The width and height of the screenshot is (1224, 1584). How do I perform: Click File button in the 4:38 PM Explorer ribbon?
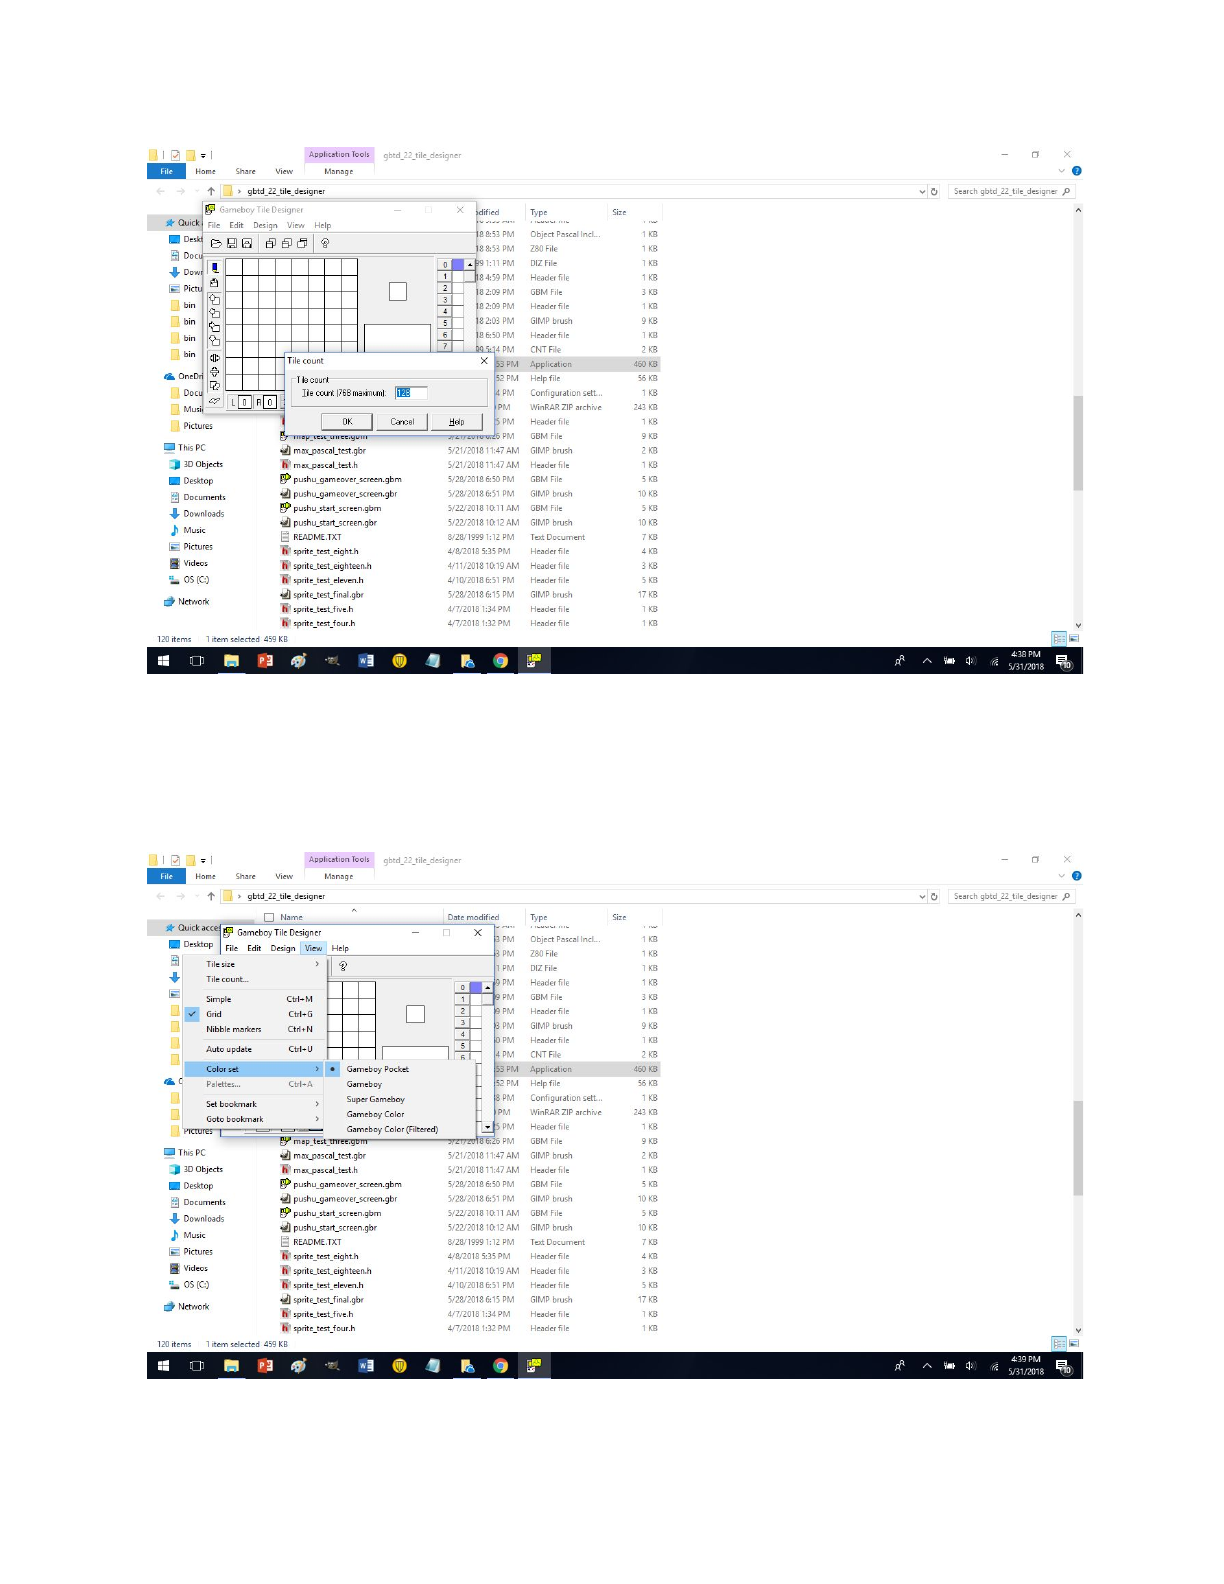(x=167, y=171)
